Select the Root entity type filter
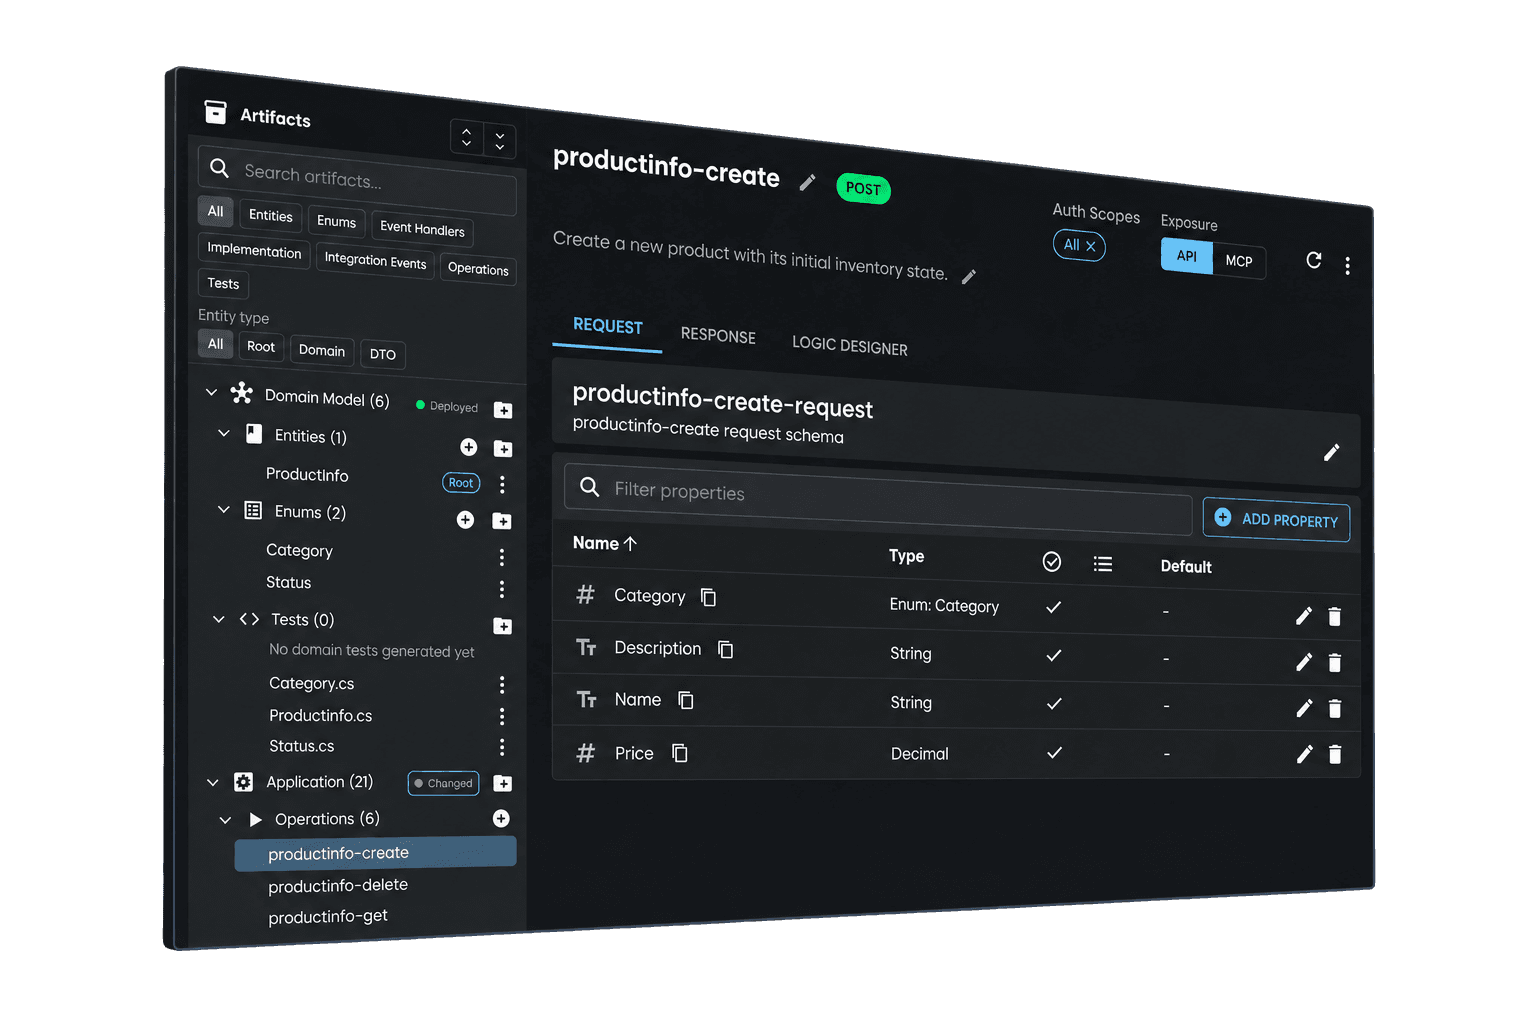This screenshot has height=1024, width=1536. [261, 346]
